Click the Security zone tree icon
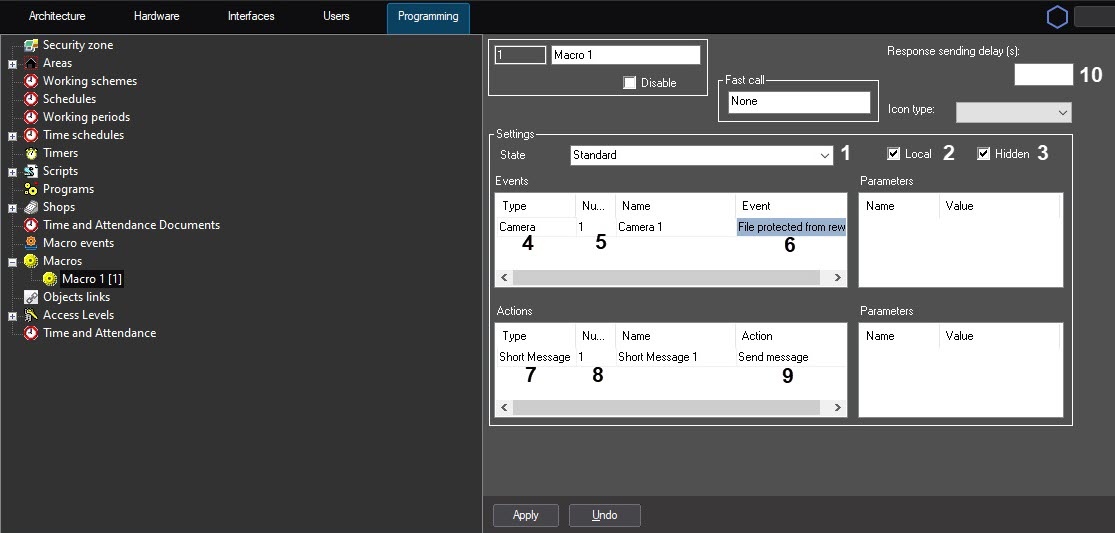 [x=31, y=45]
